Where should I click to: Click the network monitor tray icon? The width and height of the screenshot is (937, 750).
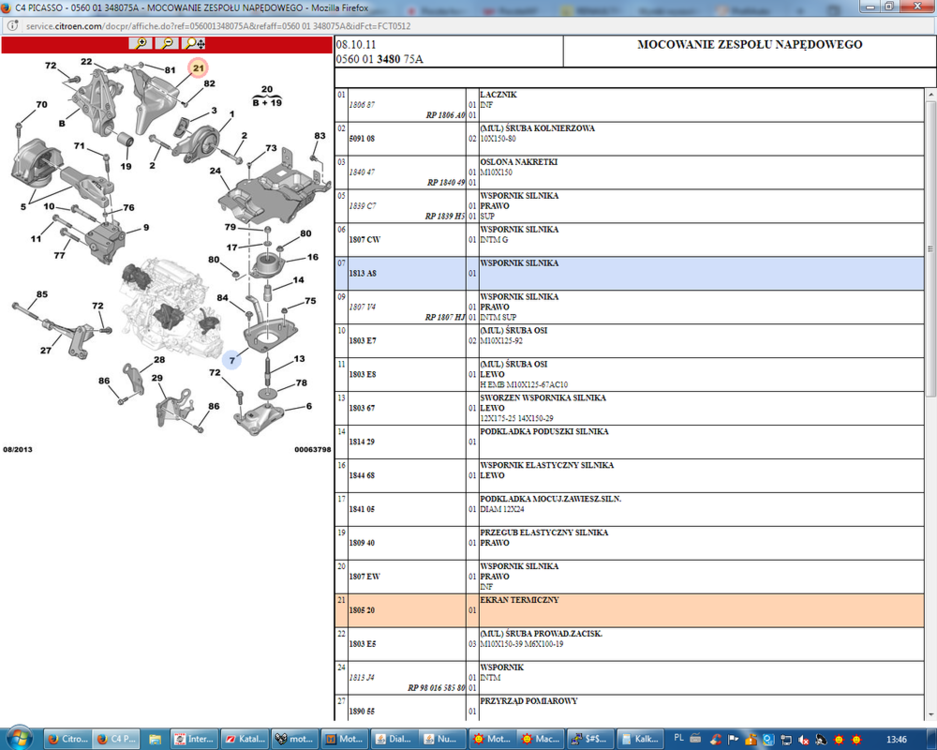[x=786, y=739]
